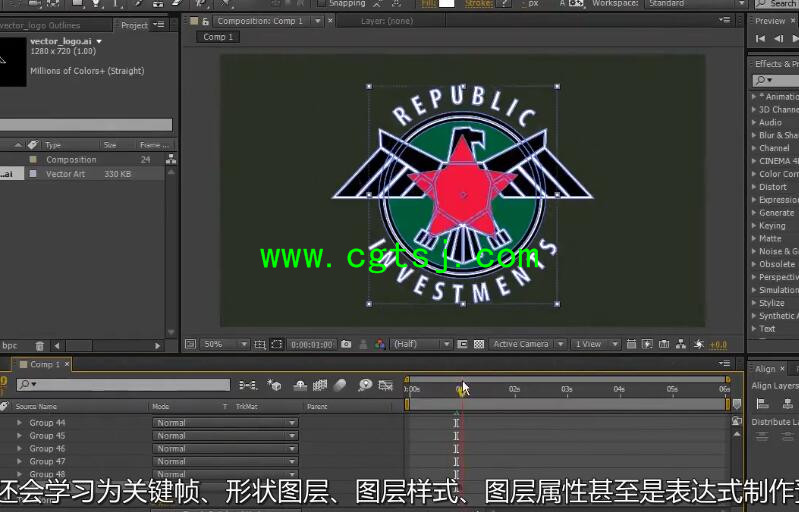Screen dimensions: 799x512
Task: Switch to Layer: (none) tab
Action: (387, 21)
